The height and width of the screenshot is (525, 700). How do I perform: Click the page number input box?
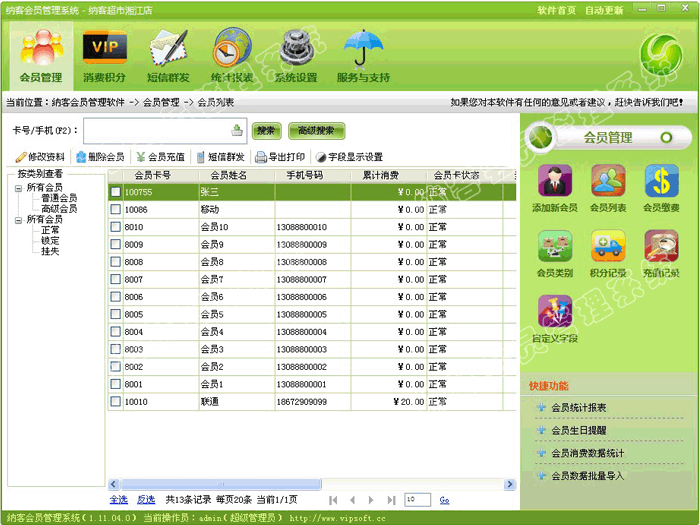[x=417, y=500]
